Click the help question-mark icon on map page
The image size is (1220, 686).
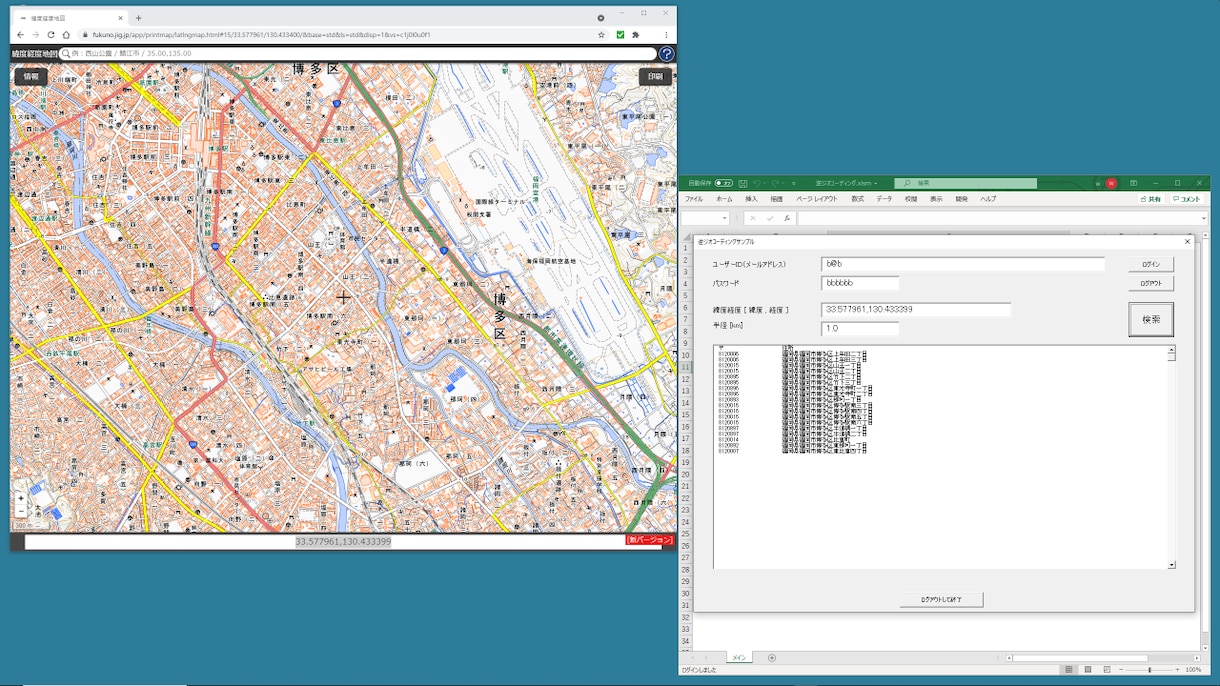click(x=666, y=54)
